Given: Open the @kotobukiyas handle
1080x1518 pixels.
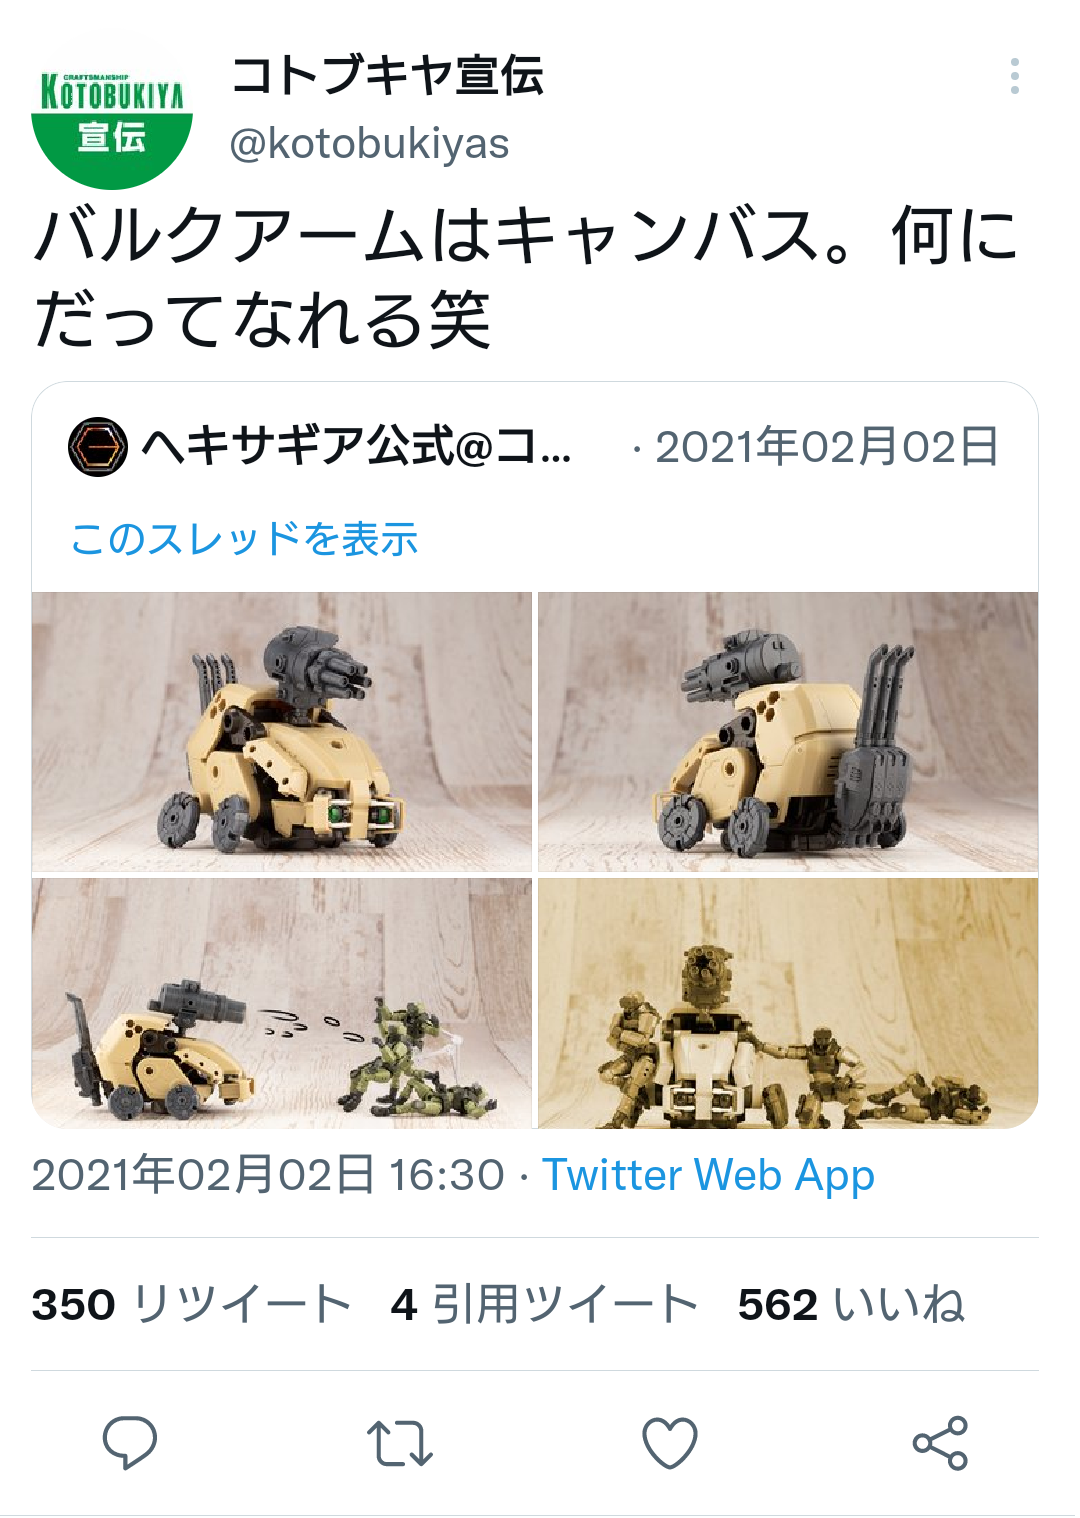Looking at the screenshot, I should point(369,144).
